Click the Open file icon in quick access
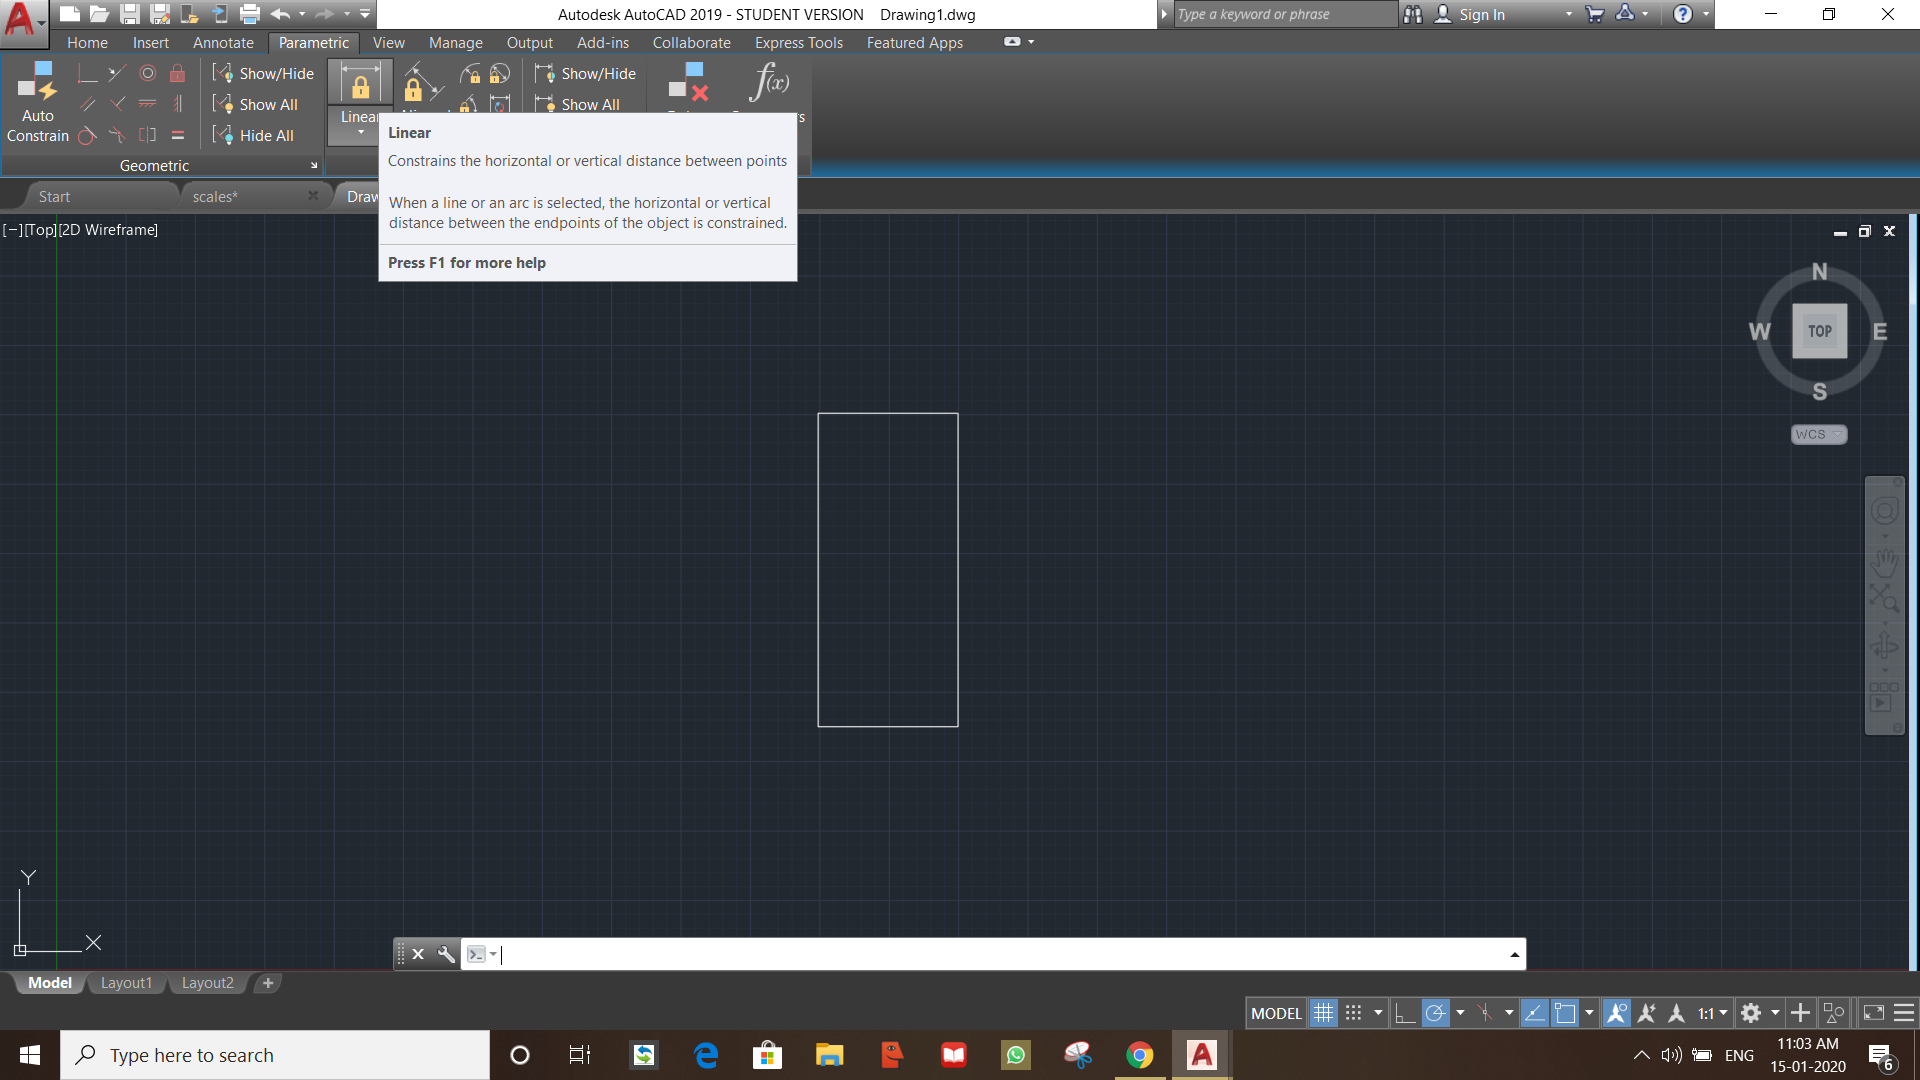Viewport: 1920px width, 1080px height. (99, 14)
